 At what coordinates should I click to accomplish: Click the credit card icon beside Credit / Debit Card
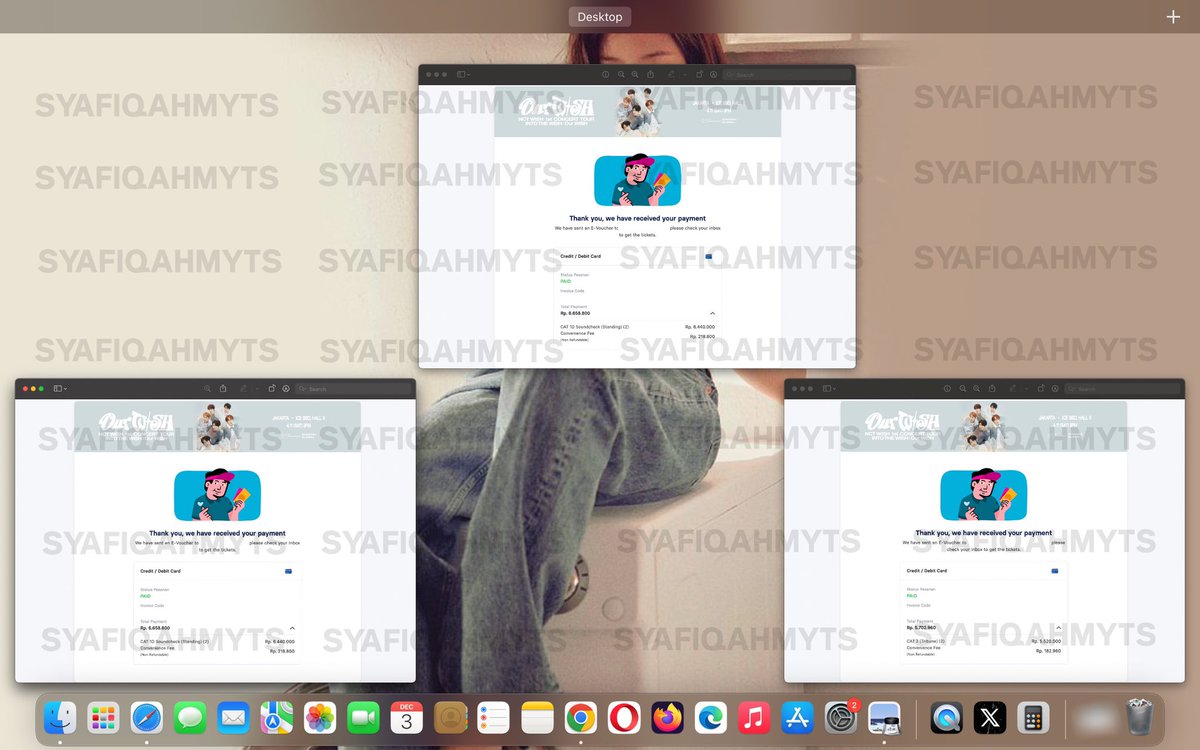pos(708,257)
